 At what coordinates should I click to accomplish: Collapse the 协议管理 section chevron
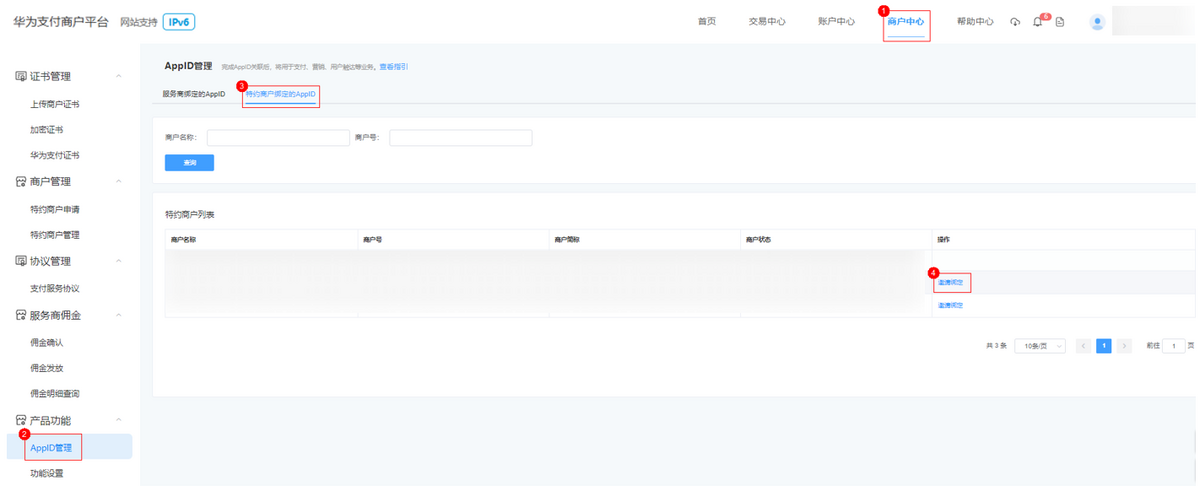pyautogui.click(x=119, y=261)
